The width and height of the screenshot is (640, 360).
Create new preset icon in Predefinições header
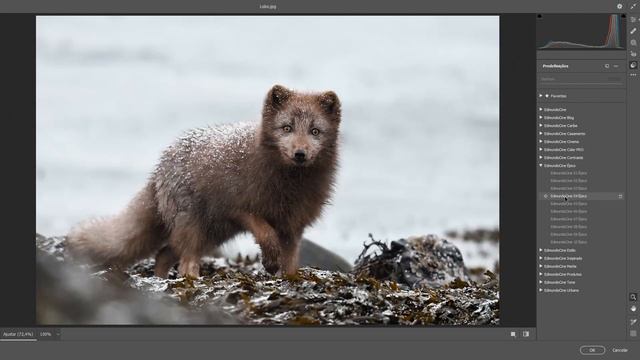[x=607, y=66]
